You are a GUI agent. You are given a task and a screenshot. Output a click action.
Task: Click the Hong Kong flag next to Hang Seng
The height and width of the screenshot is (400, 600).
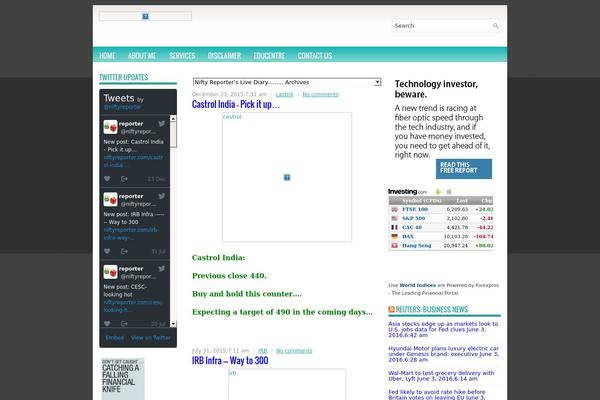click(395, 245)
